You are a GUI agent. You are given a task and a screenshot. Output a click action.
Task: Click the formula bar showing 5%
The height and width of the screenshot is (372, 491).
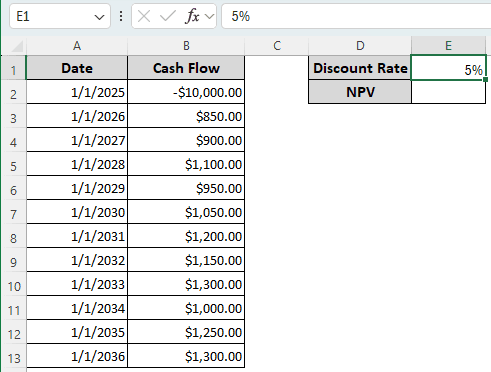coord(356,16)
